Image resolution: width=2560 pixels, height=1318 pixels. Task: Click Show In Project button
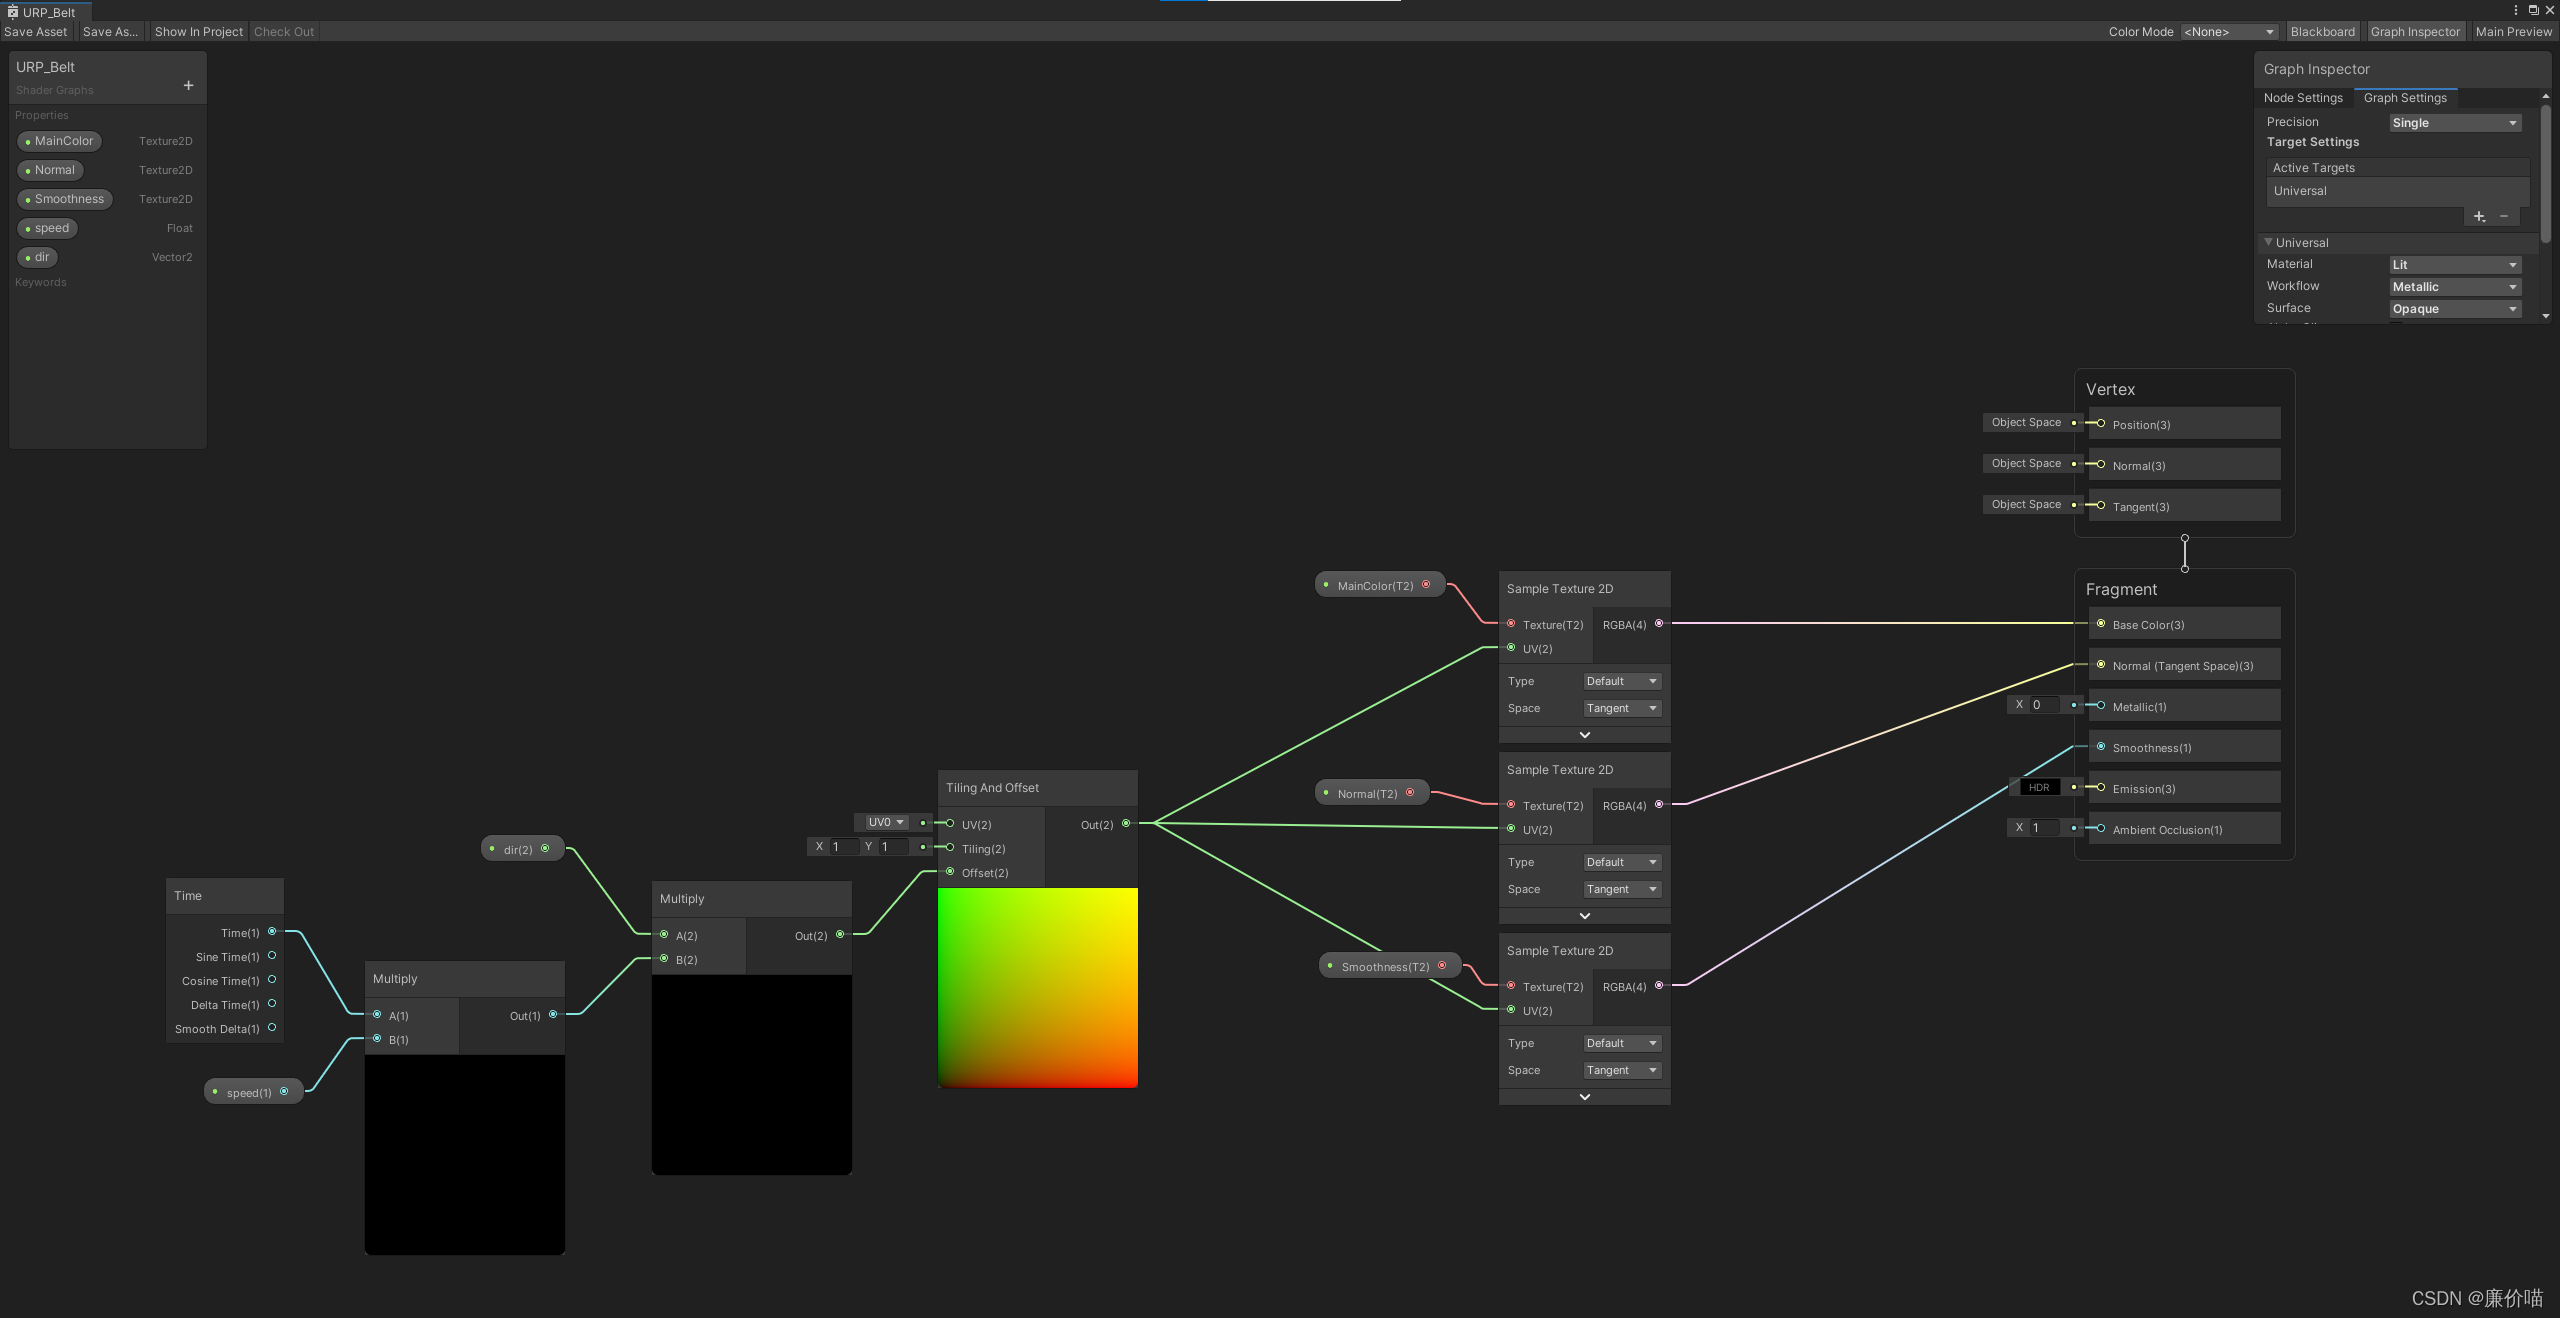(198, 32)
